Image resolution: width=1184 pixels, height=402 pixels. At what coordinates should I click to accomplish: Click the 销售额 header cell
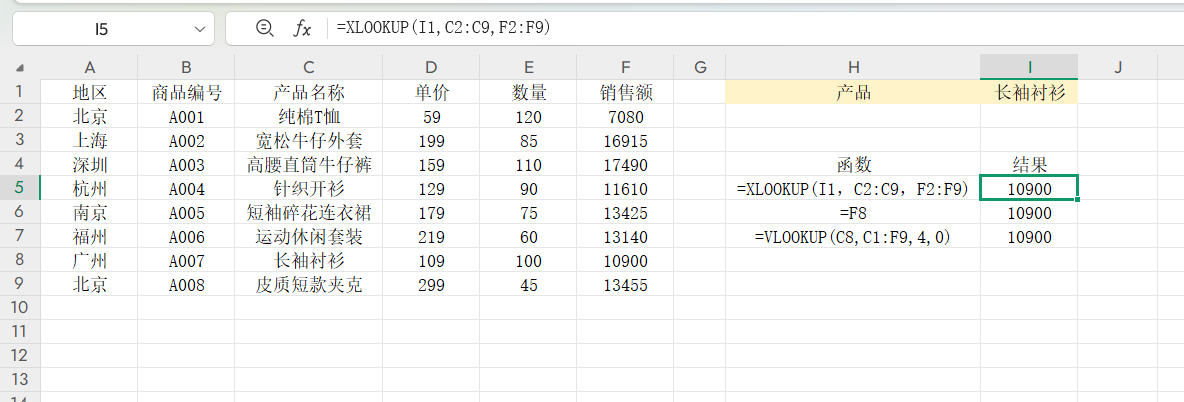(x=625, y=93)
